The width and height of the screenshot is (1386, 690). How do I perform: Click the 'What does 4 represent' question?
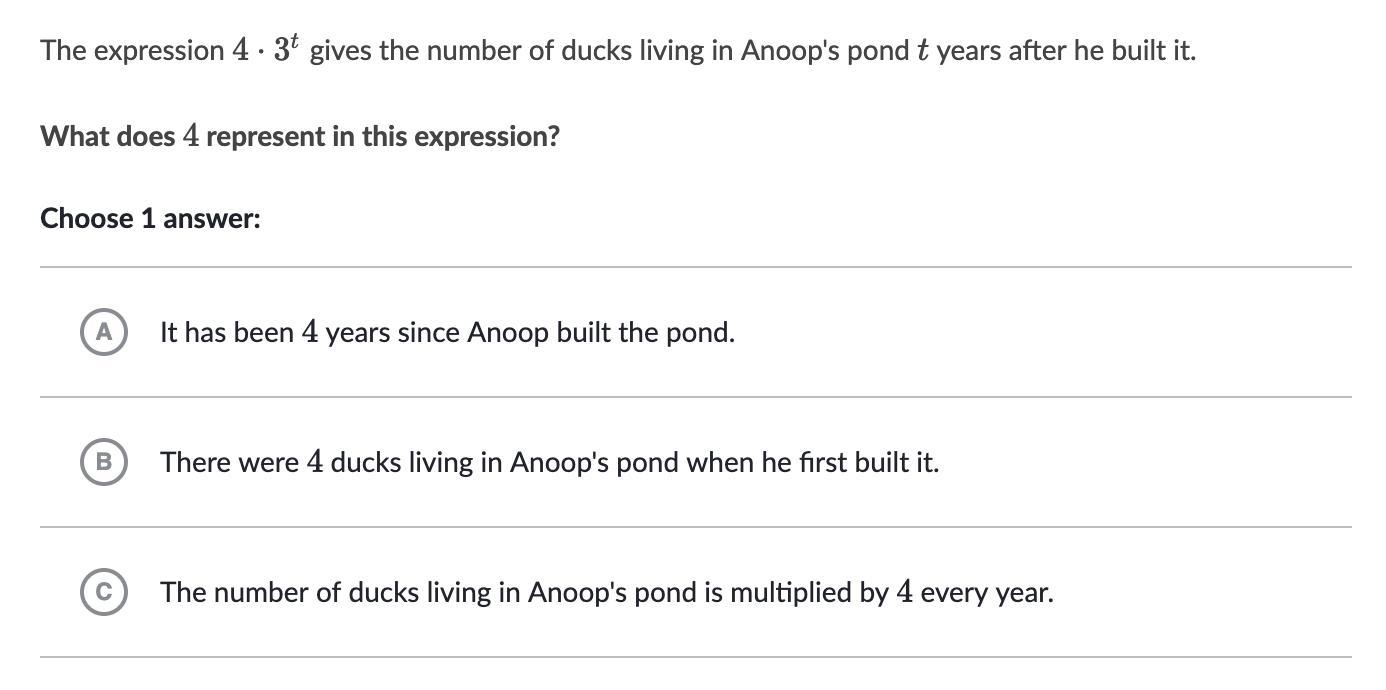point(300,136)
